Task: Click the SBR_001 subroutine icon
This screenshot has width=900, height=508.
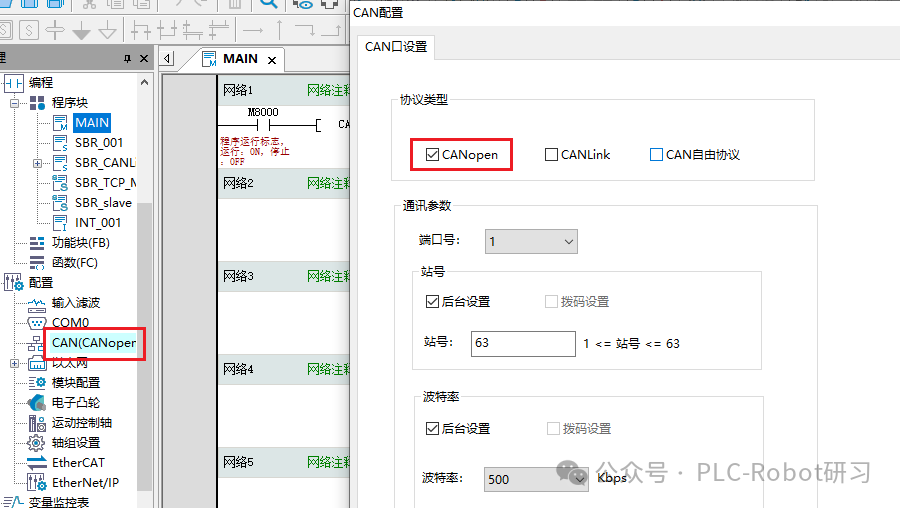Action: [x=60, y=143]
